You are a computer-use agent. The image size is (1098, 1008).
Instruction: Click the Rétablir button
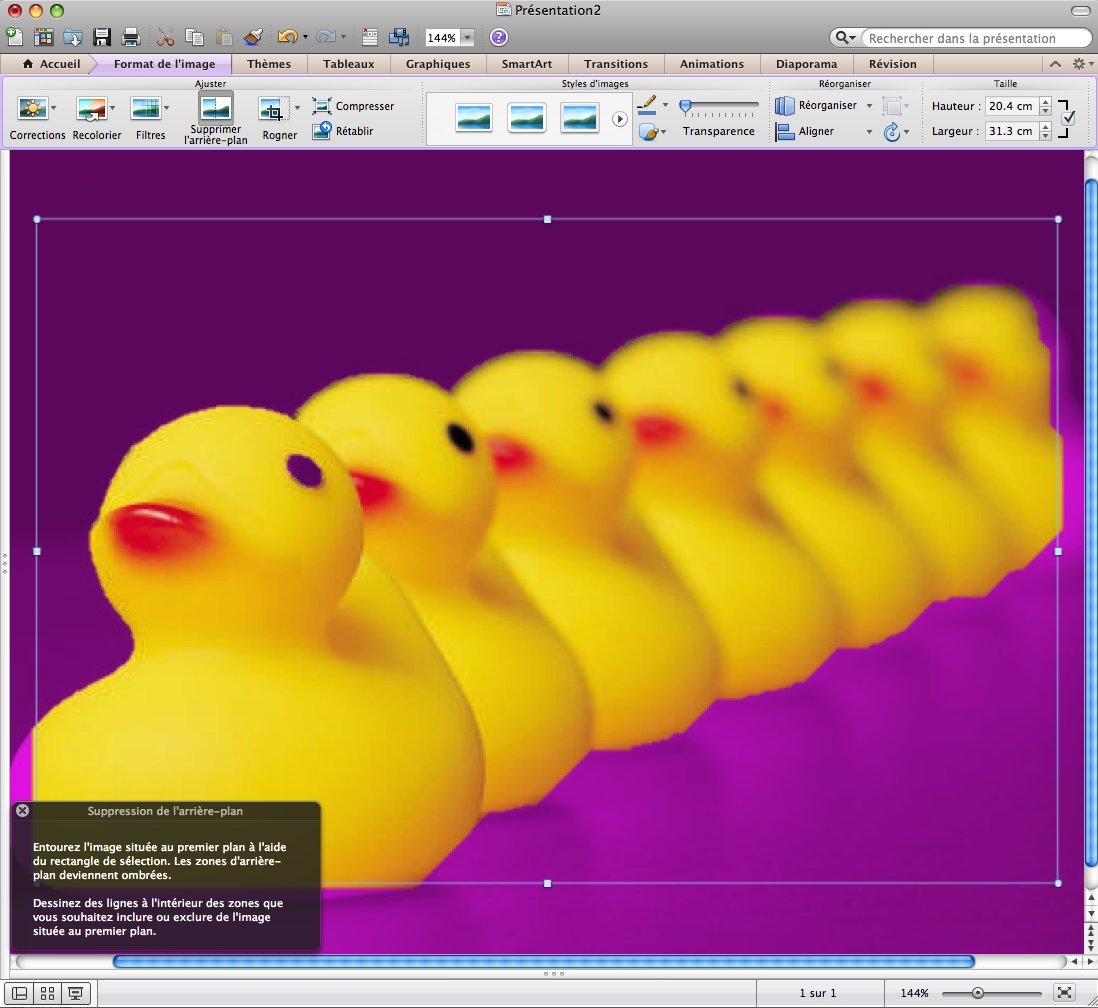point(343,131)
